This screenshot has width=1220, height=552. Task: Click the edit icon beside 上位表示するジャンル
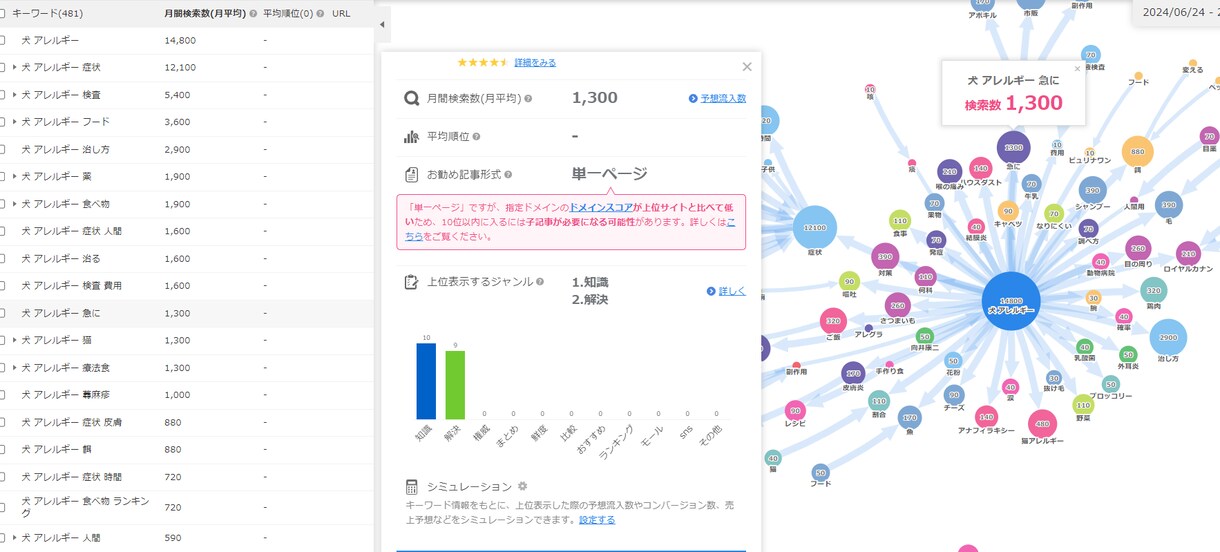coord(411,282)
